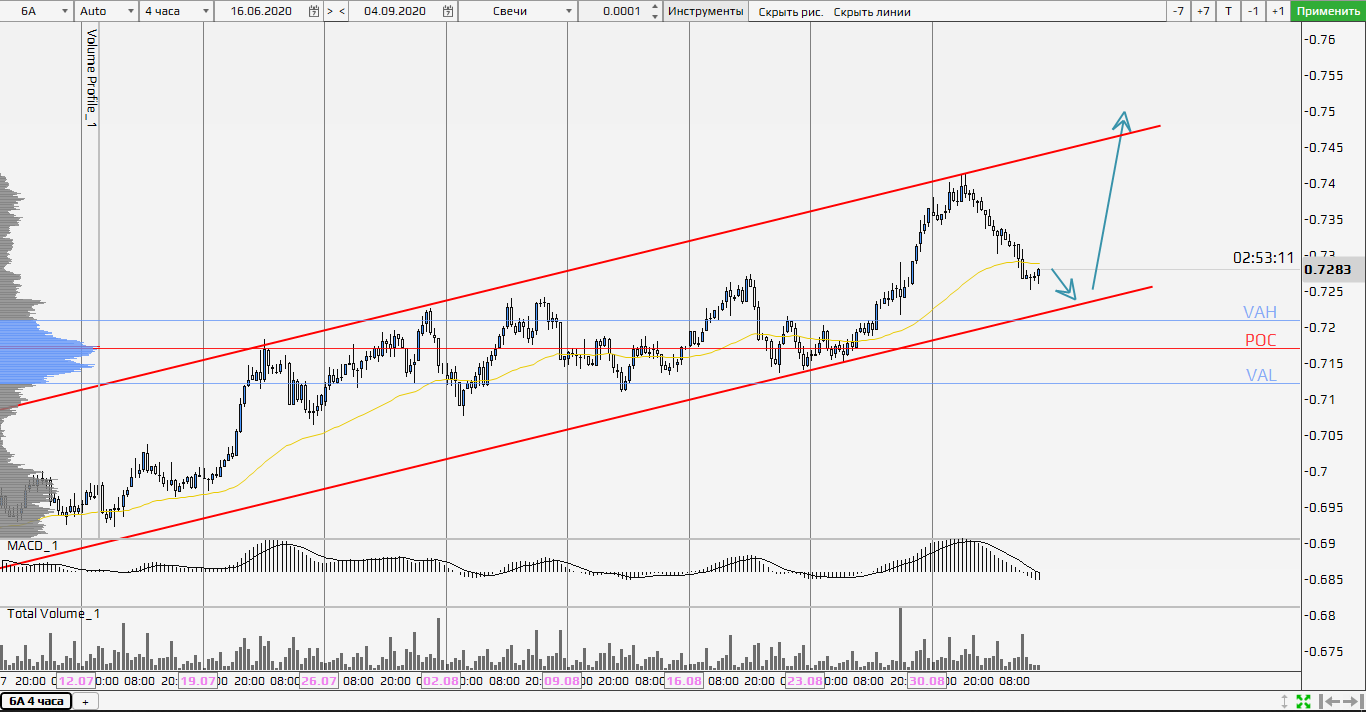Toggle 'Скрыть линии' to hide lines
1366x712 pixels.
(872, 12)
